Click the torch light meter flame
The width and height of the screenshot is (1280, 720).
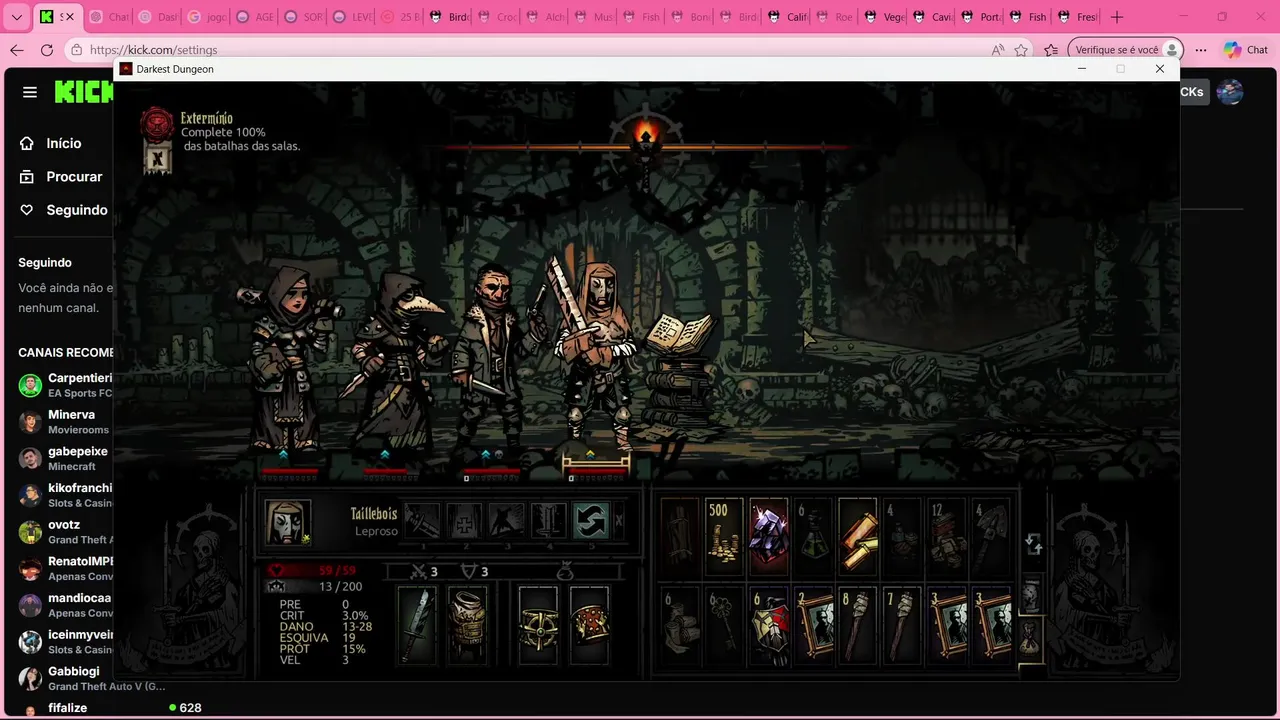point(646,135)
